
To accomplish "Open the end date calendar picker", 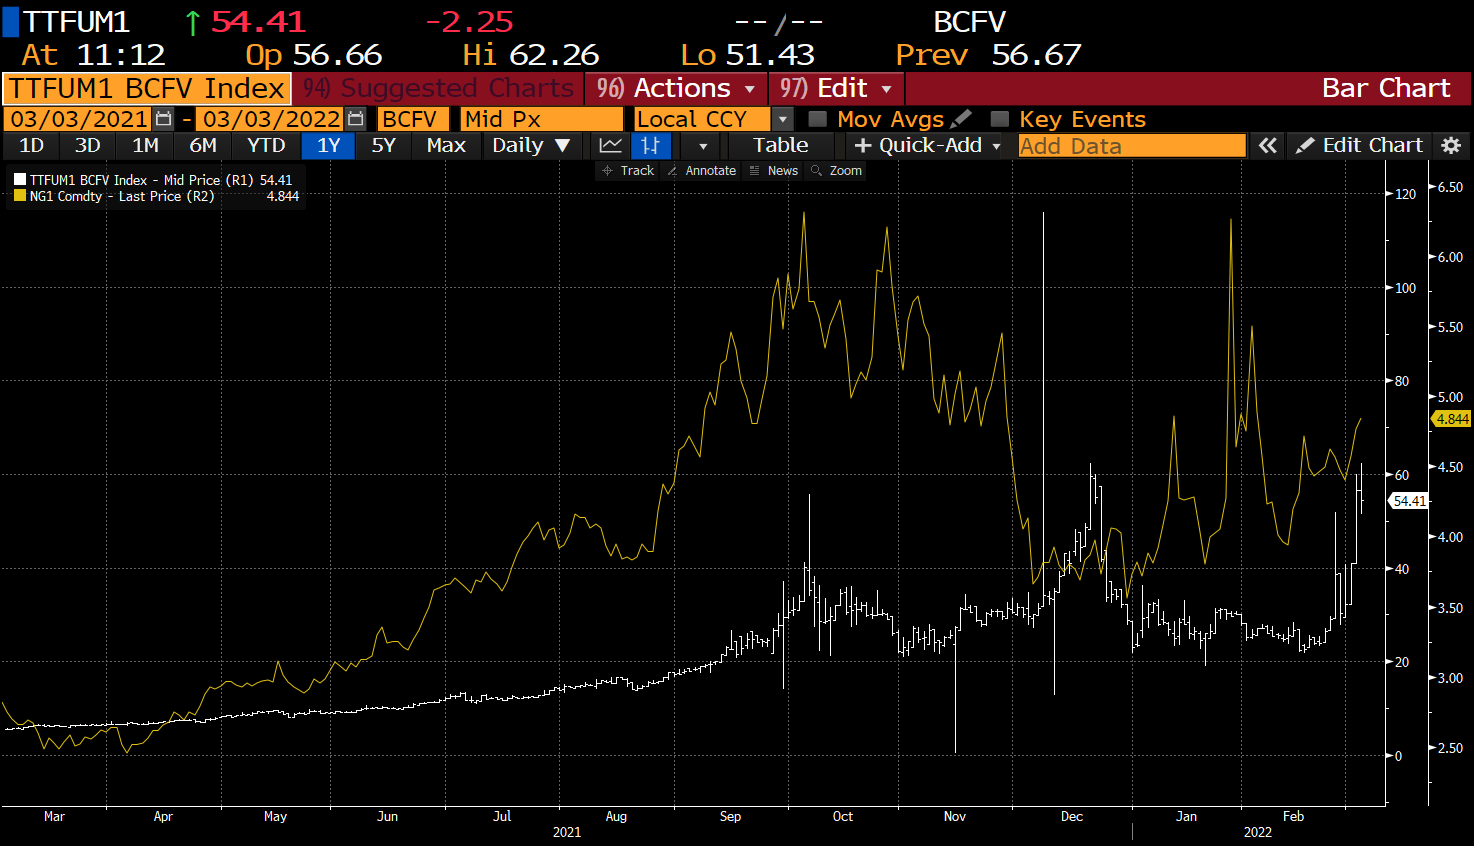I will point(355,119).
